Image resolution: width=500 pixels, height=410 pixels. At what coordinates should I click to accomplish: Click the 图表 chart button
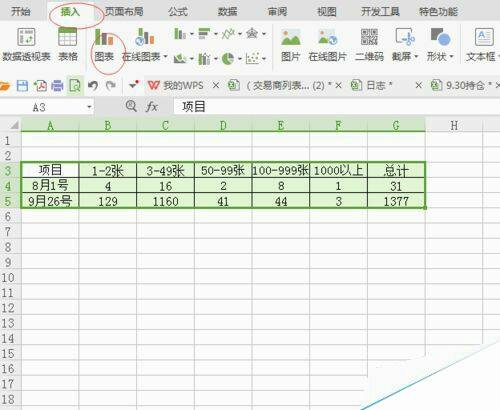point(104,46)
